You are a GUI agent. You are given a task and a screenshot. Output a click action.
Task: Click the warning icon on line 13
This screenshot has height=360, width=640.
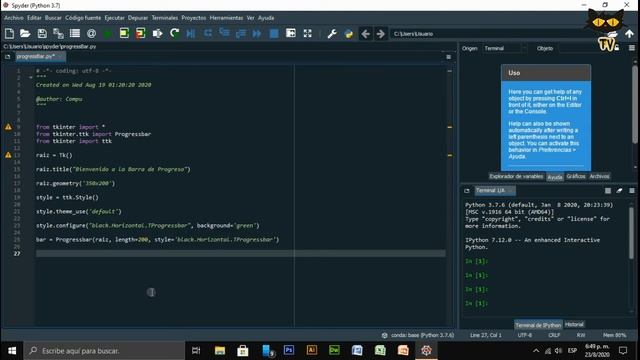(8, 155)
